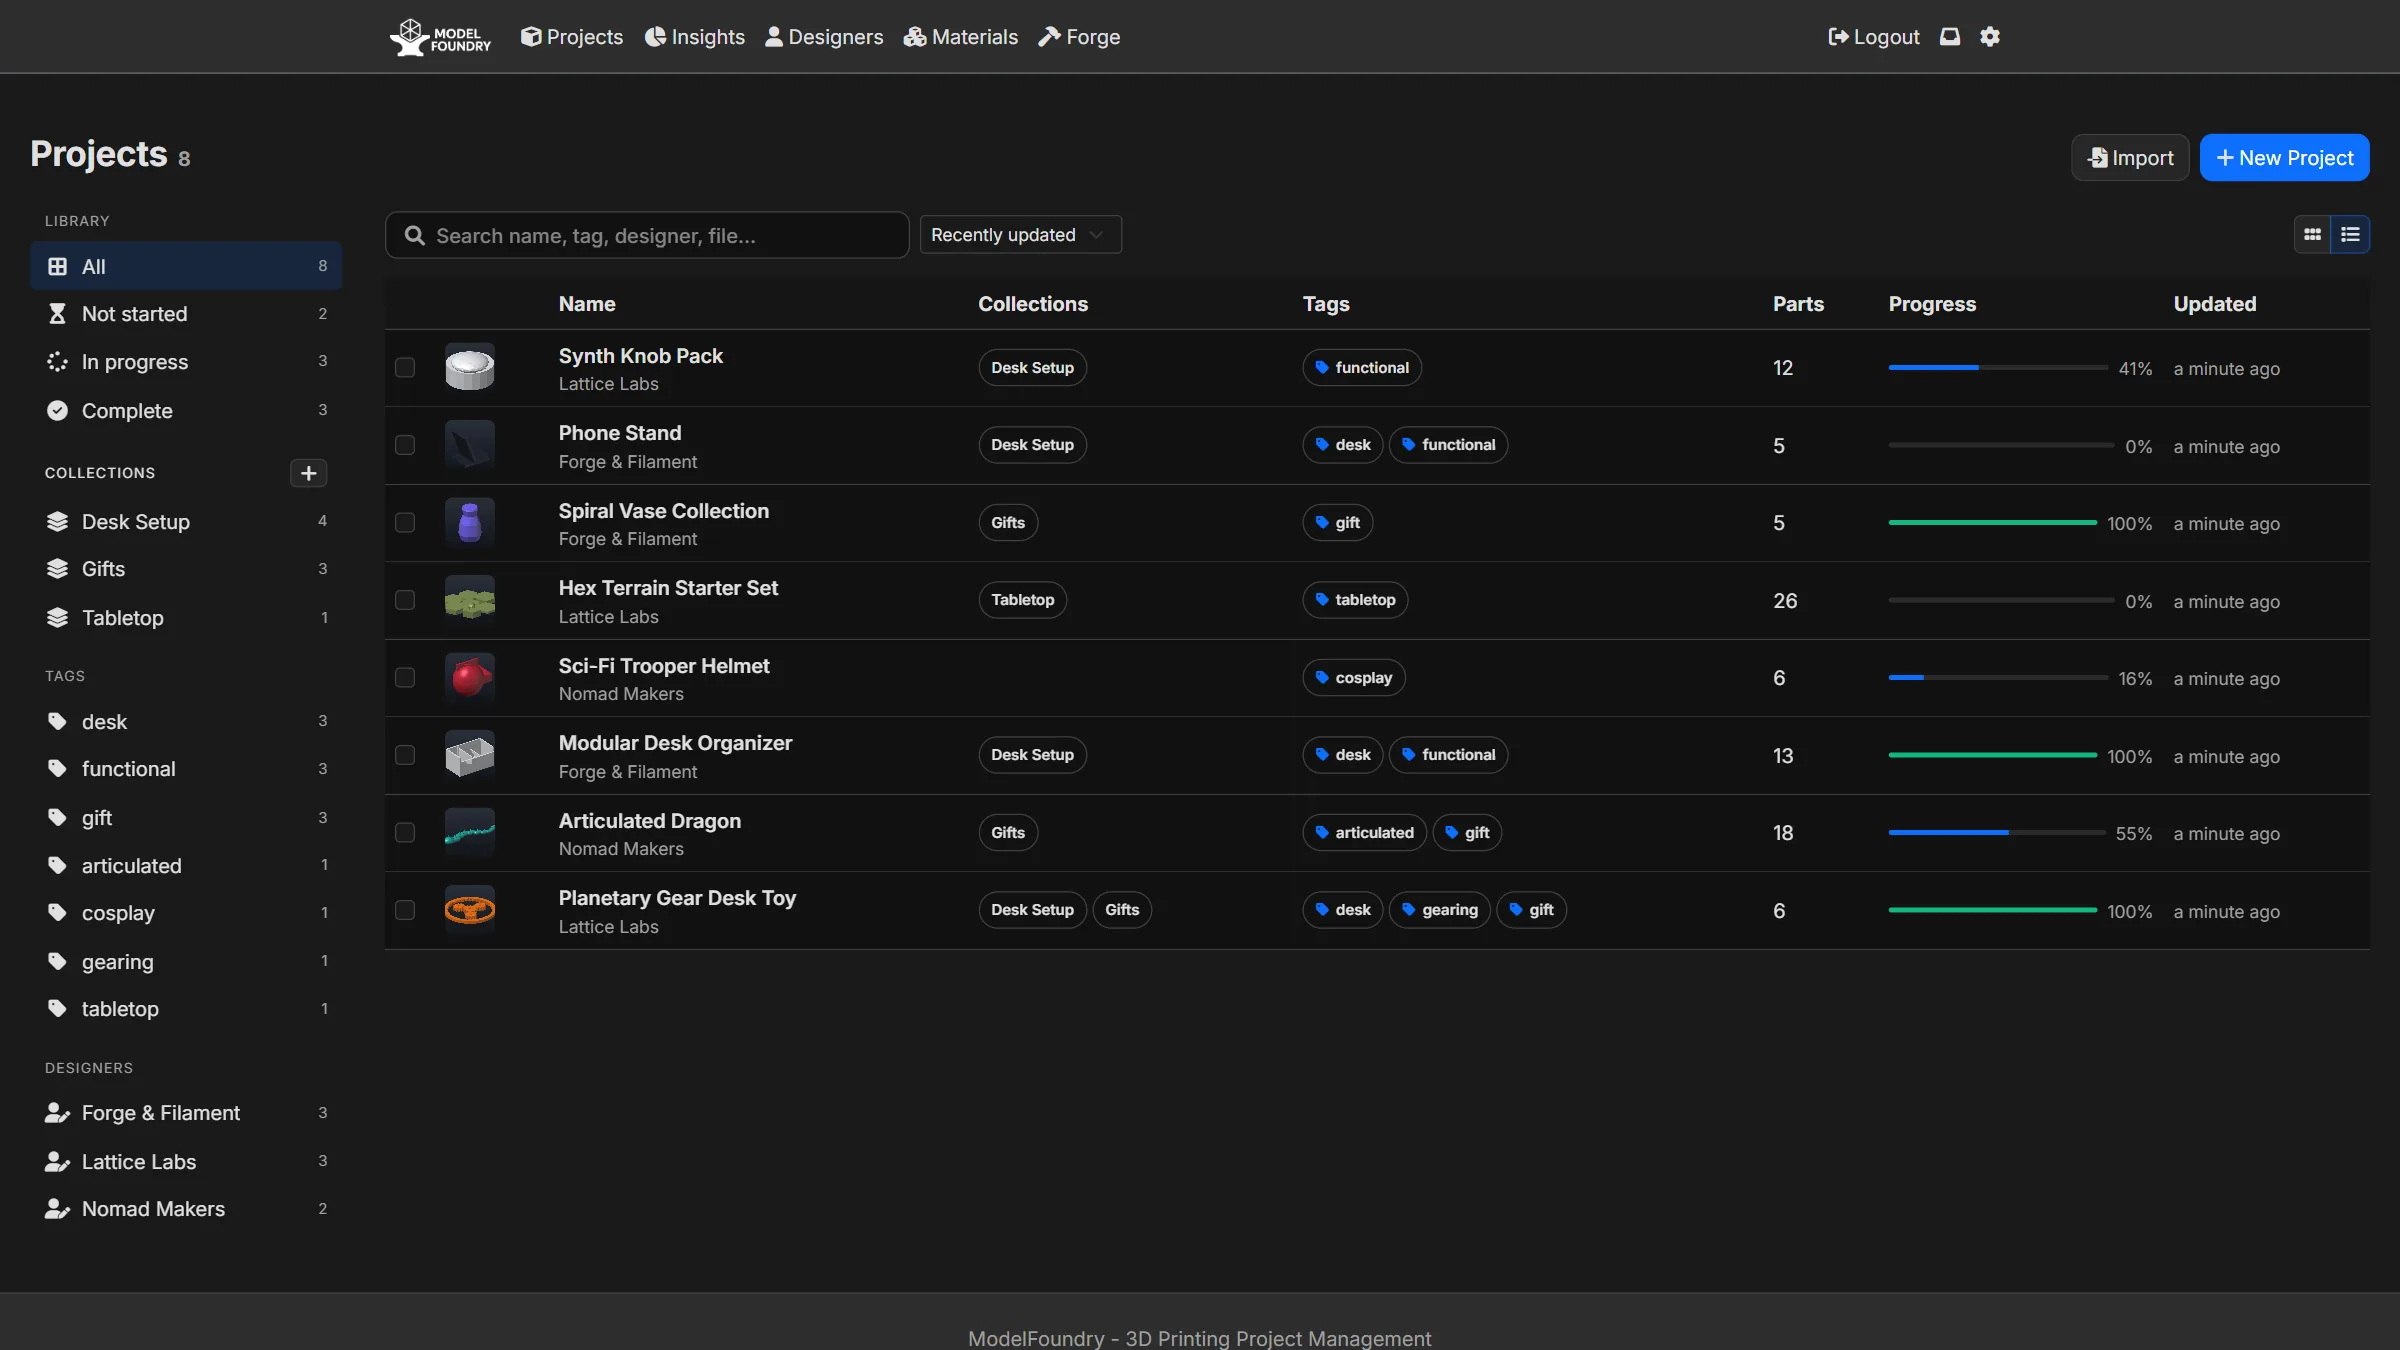Image resolution: width=2400 pixels, height=1350 pixels.
Task: Click the inbox tray icon beside Logout
Action: (x=1950, y=37)
